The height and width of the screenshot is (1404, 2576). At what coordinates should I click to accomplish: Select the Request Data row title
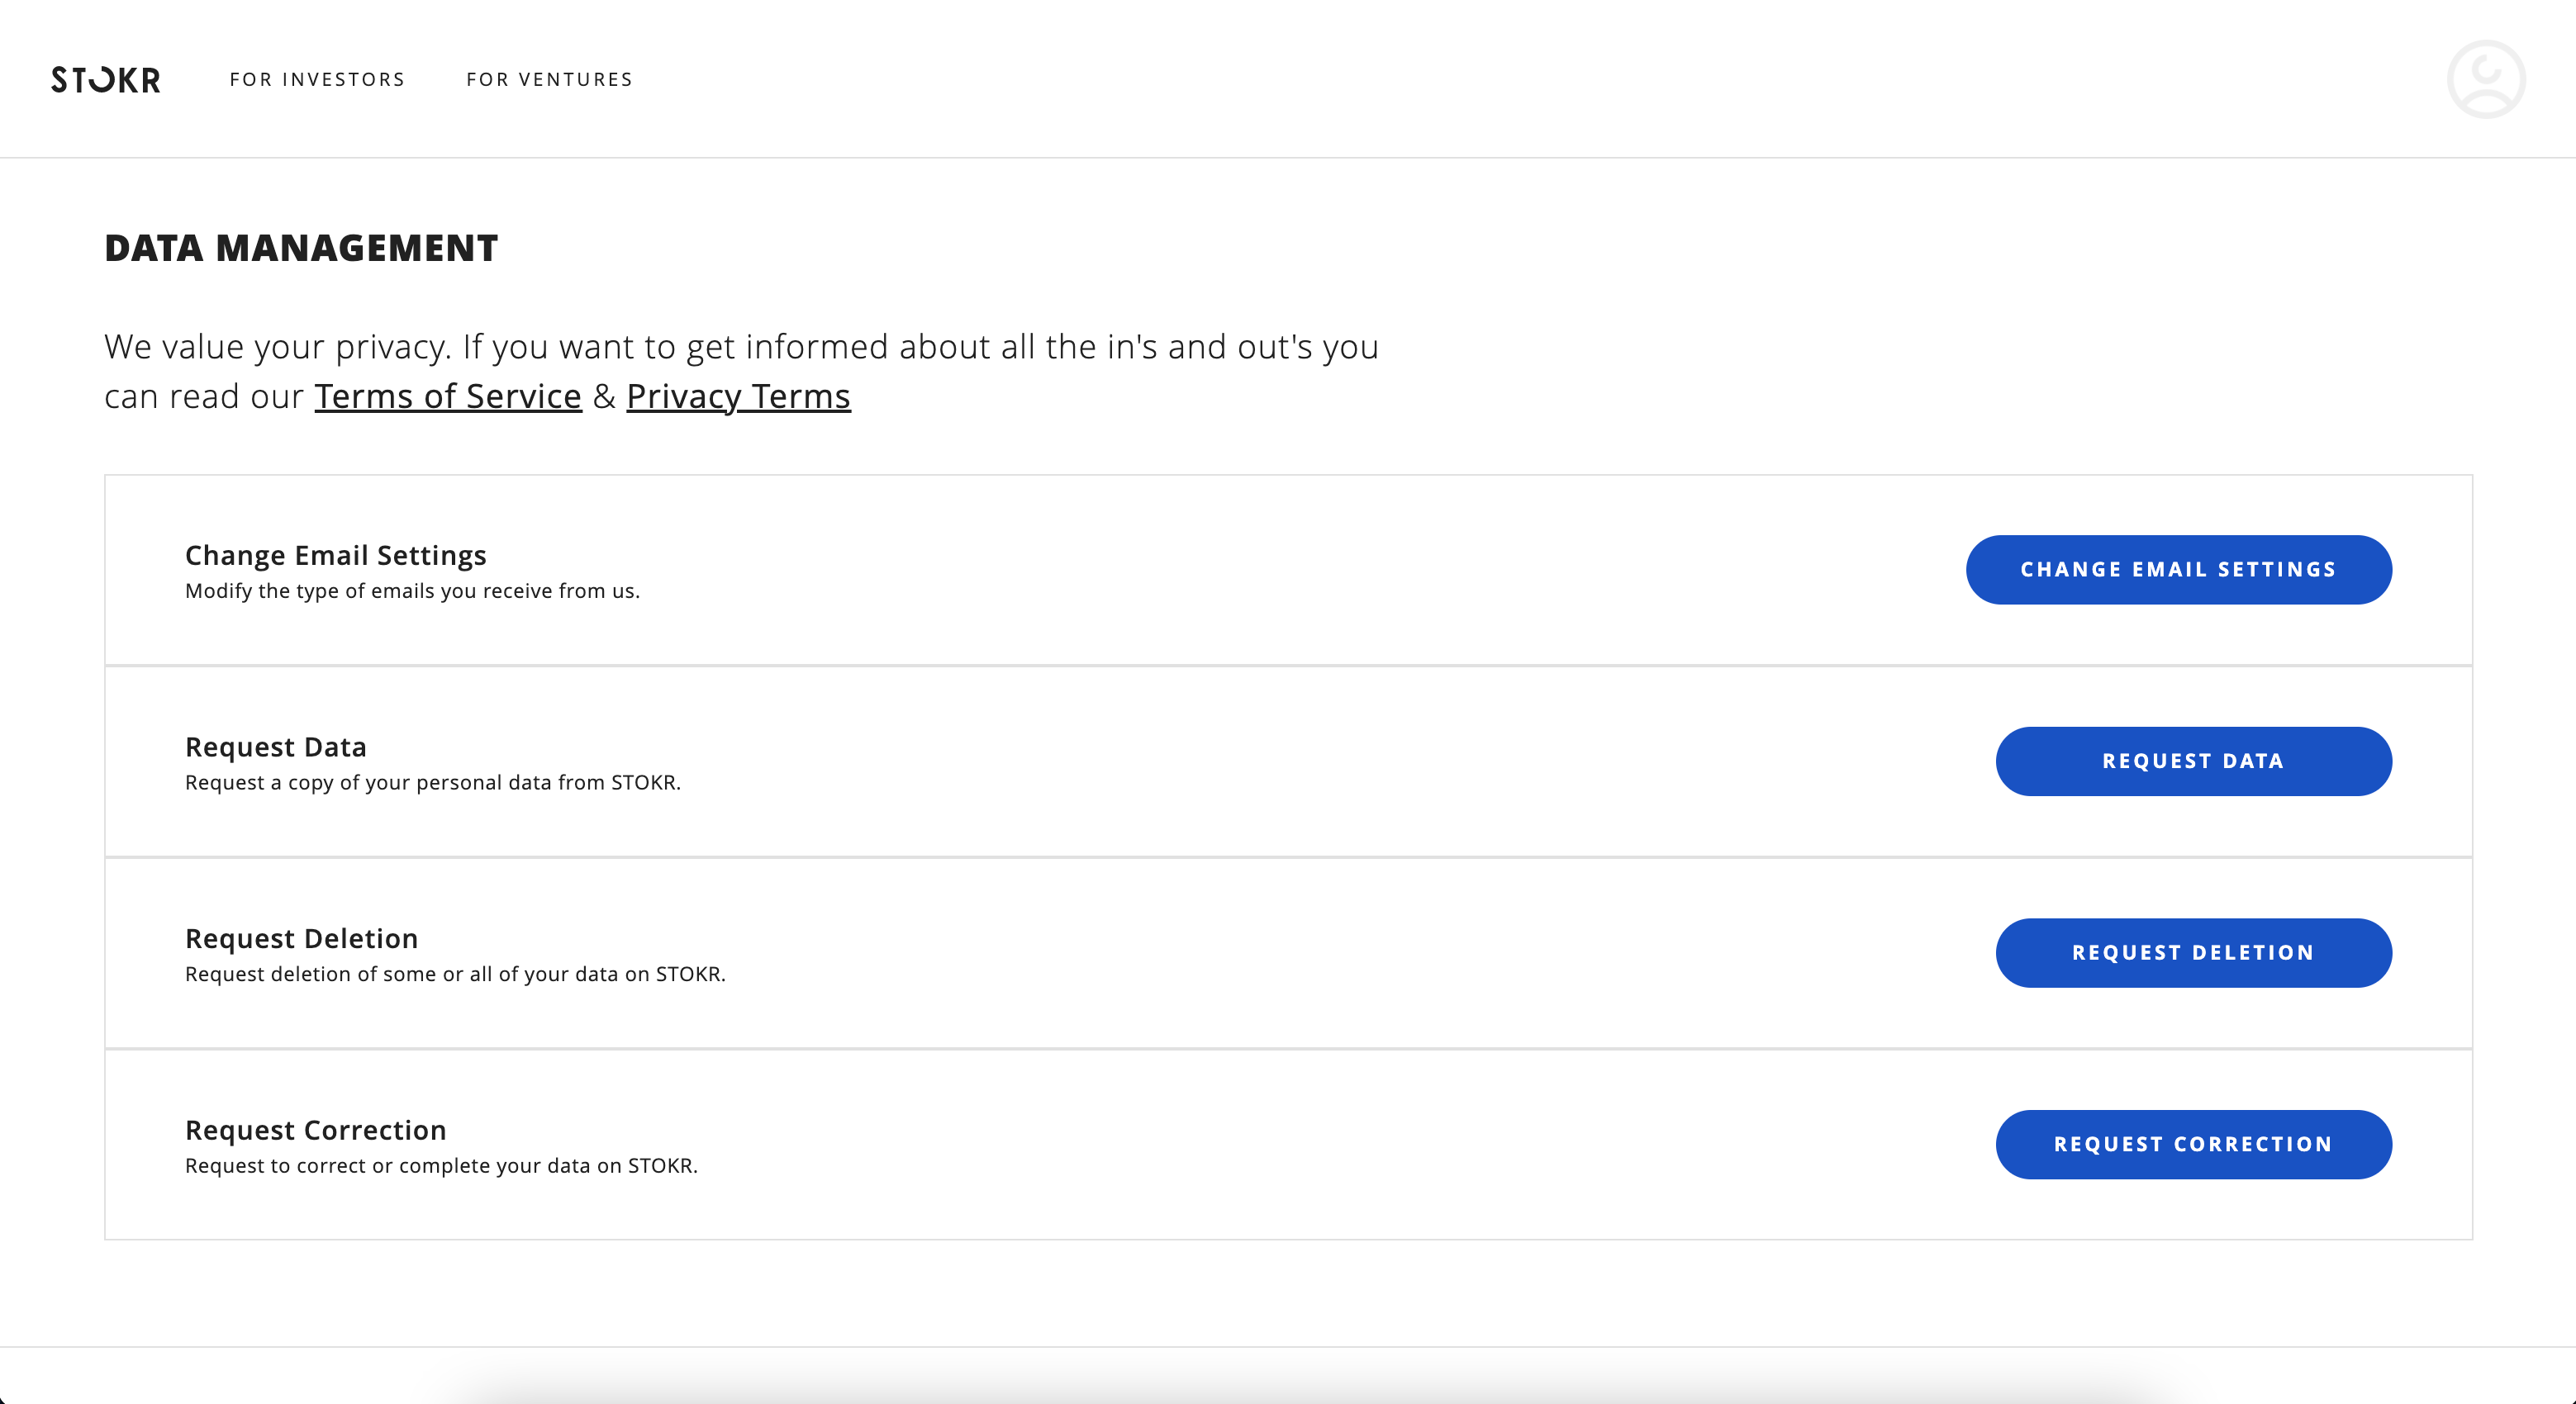(x=276, y=747)
